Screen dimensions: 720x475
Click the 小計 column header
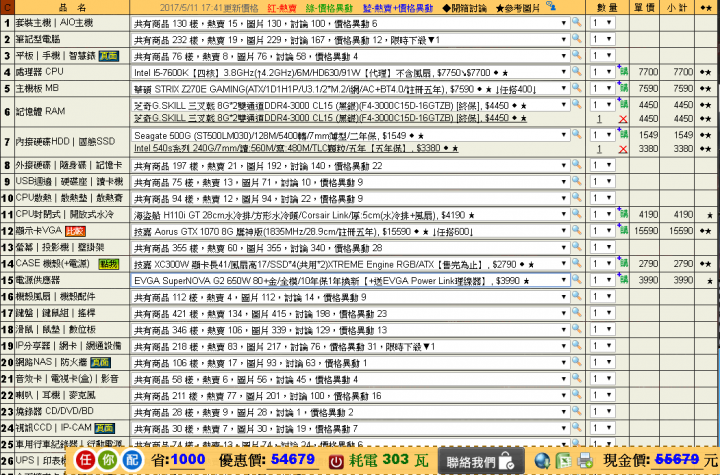(x=677, y=8)
